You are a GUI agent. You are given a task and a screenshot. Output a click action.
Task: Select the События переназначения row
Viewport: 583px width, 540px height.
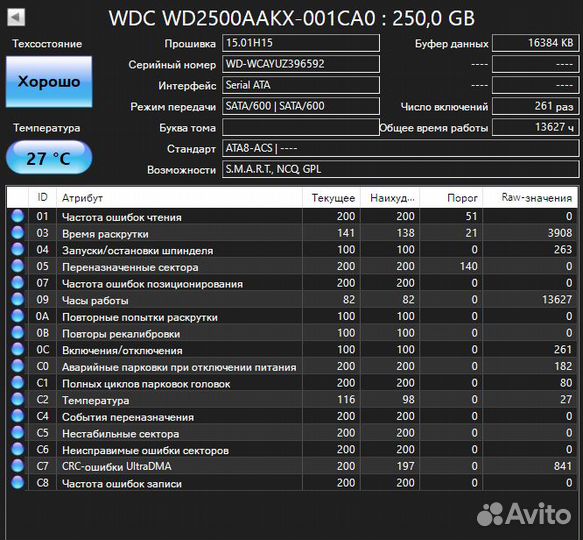[292, 416]
